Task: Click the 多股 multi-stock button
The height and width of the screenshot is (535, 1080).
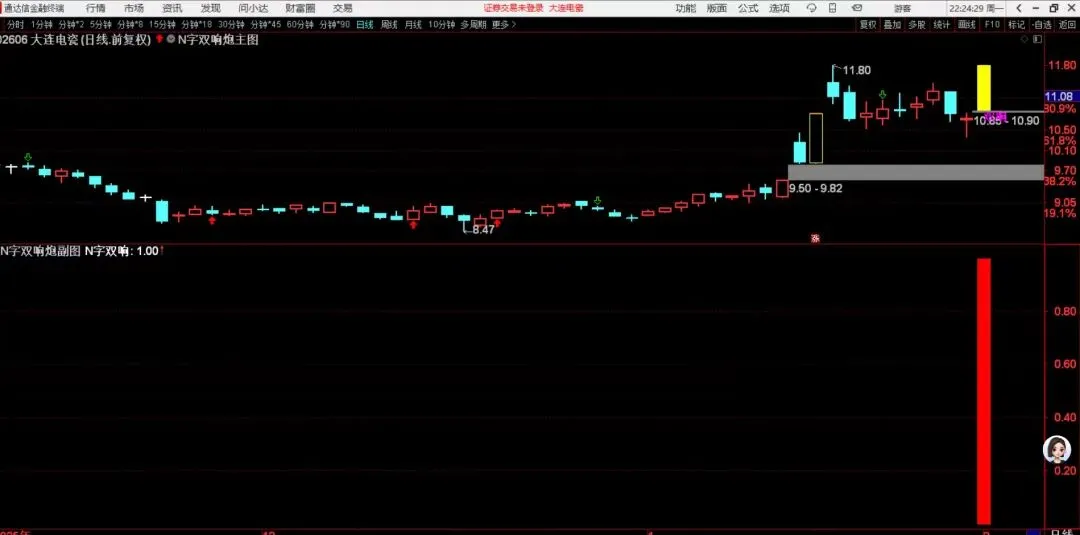Action: pos(917,24)
